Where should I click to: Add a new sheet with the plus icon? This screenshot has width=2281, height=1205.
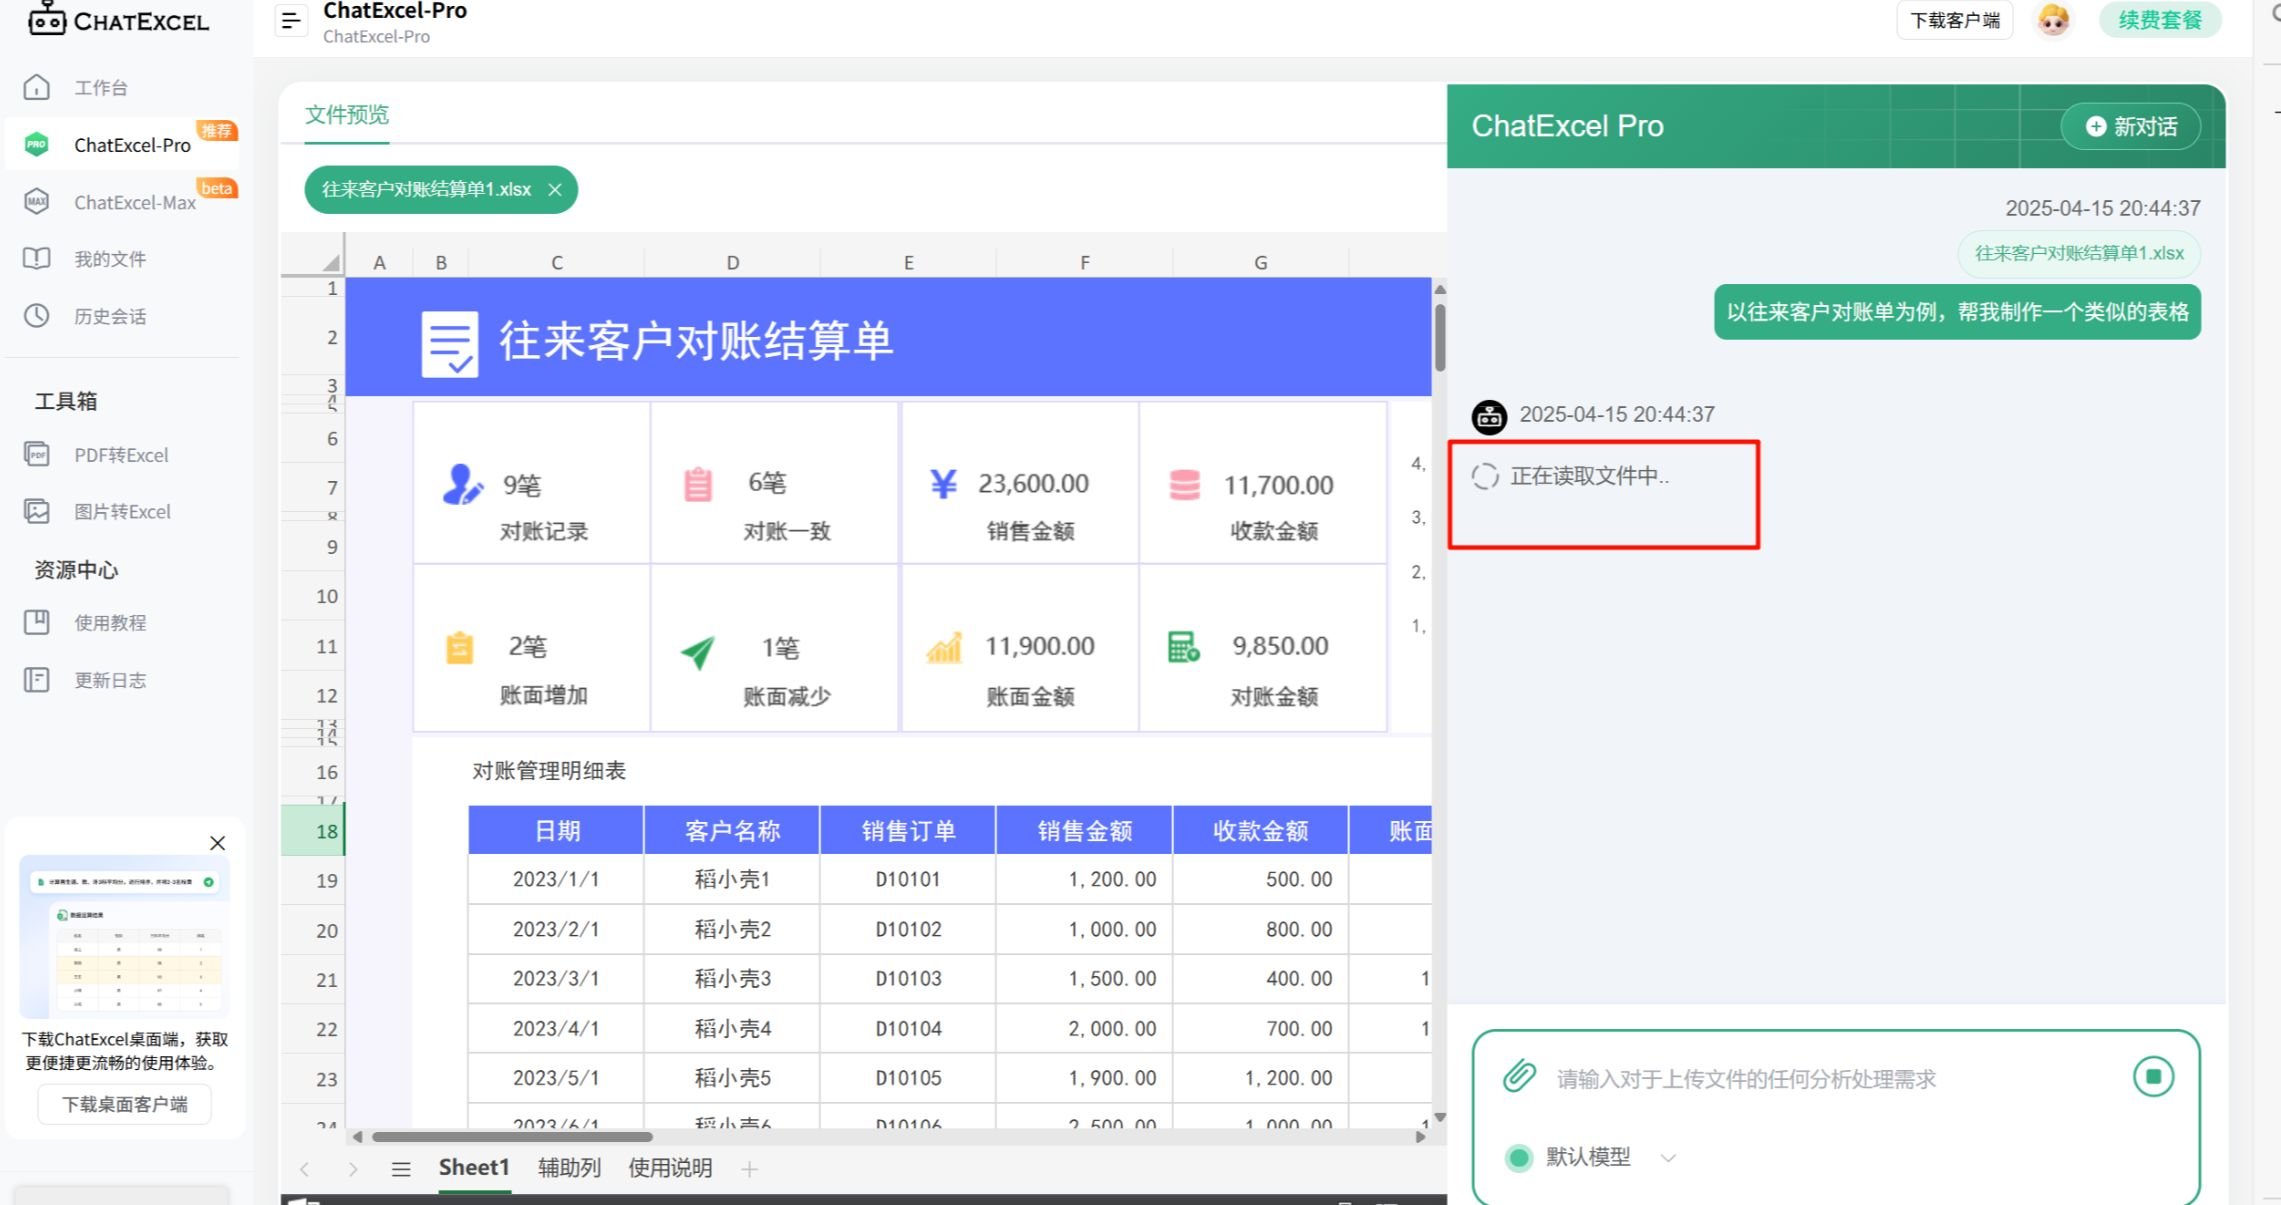750,1168
